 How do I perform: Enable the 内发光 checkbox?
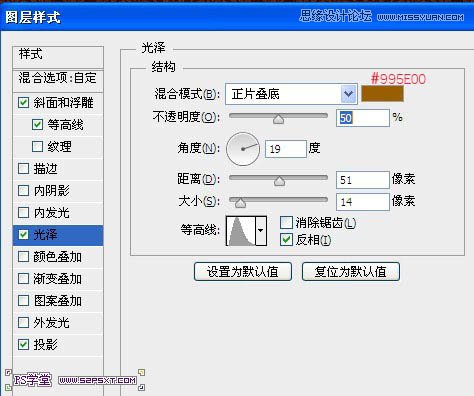pos(23,212)
